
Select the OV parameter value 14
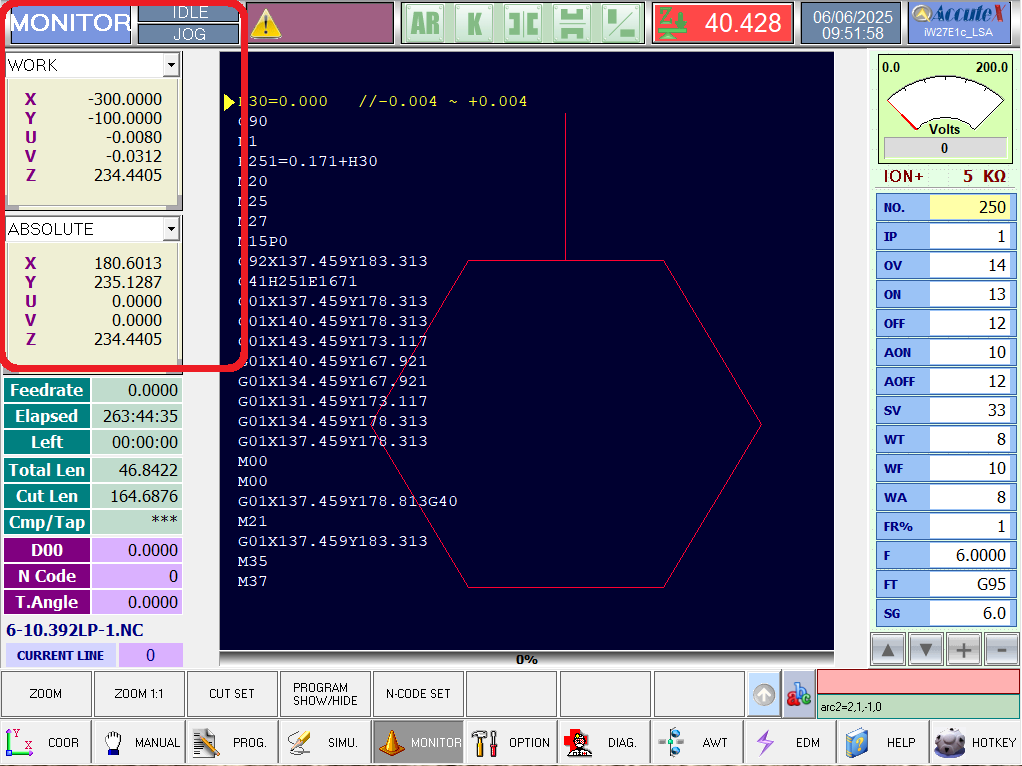pos(969,265)
